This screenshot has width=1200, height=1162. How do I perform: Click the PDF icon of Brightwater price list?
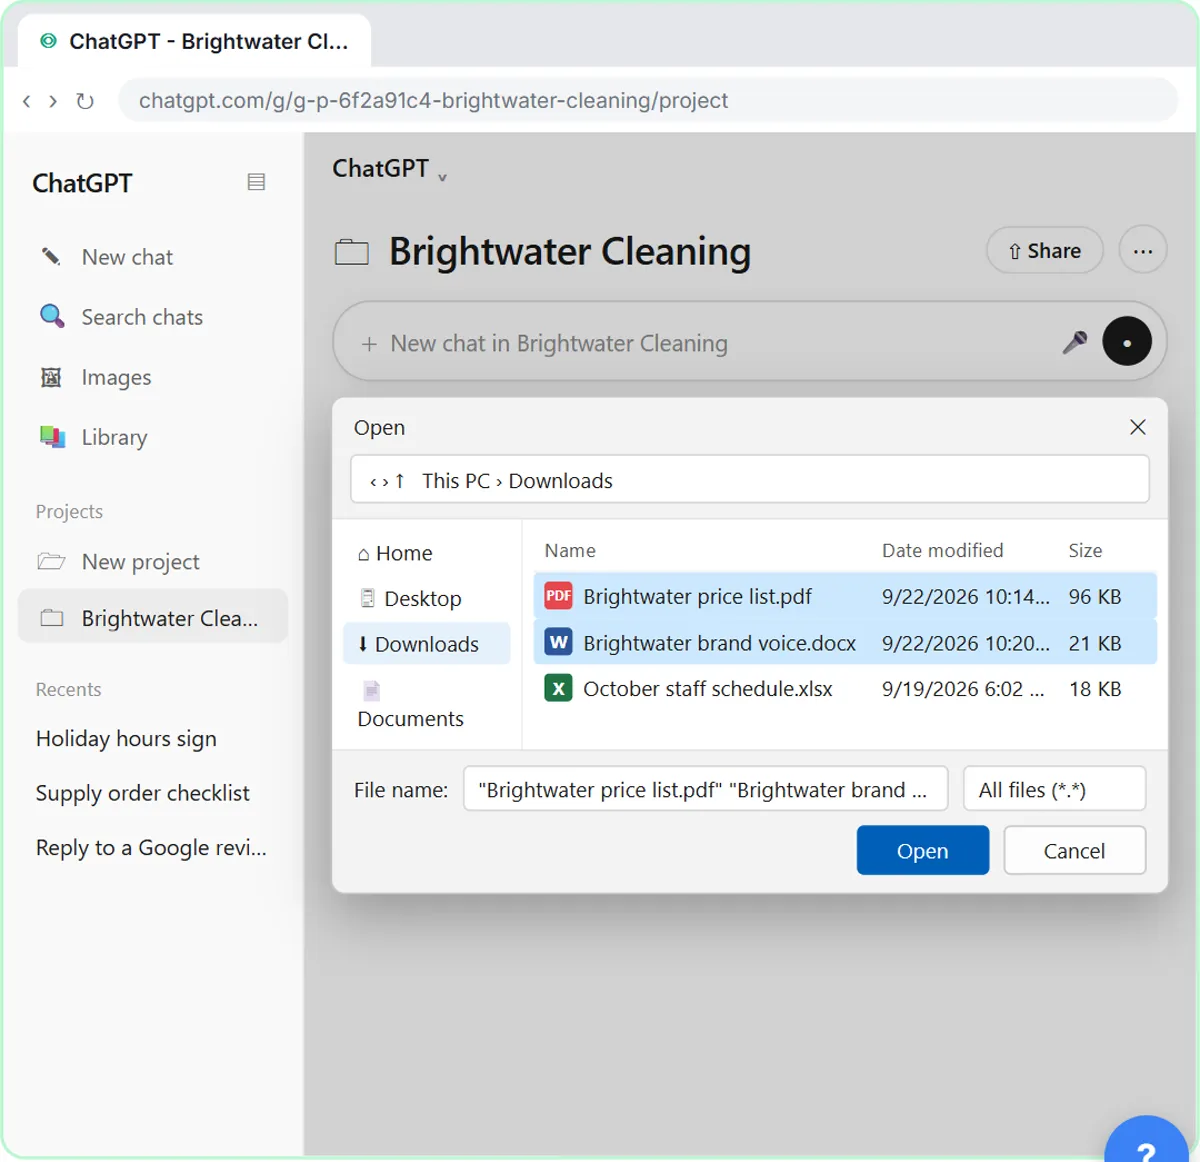coord(558,596)
